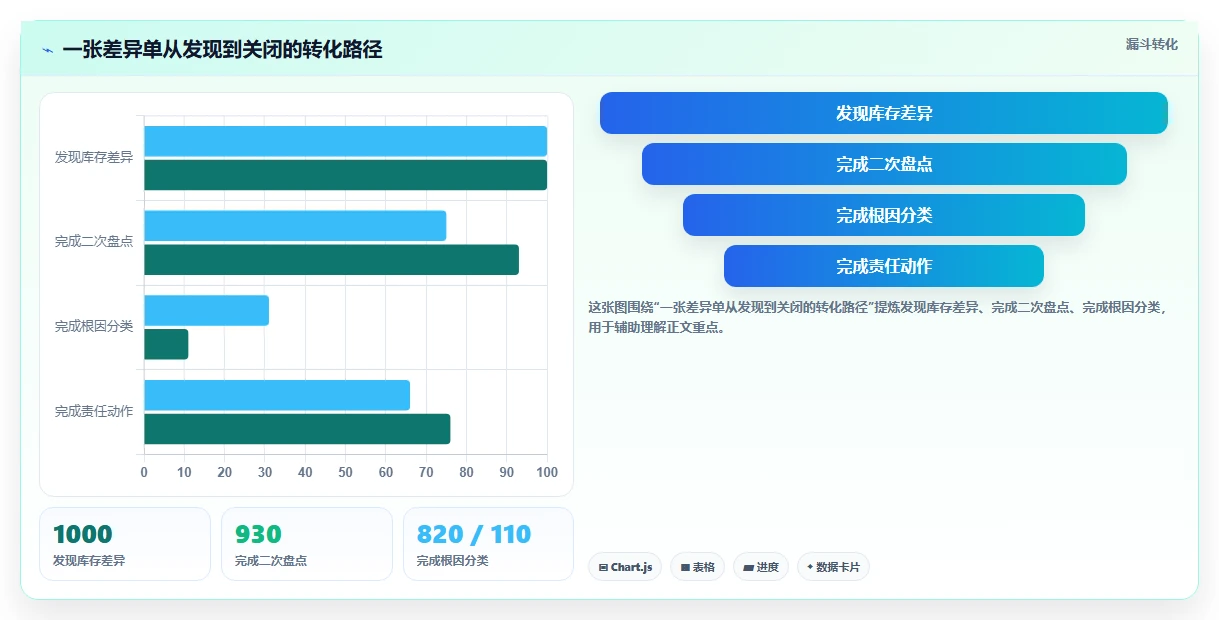Select the 完成根因分类 funnel stage
The height and width of the screenshot is (620, 1219).
pyautogui.click(x=884, y=215)
